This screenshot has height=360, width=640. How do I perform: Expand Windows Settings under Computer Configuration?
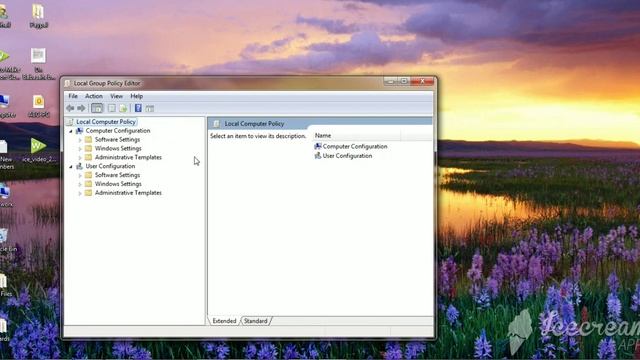[80, 149]
